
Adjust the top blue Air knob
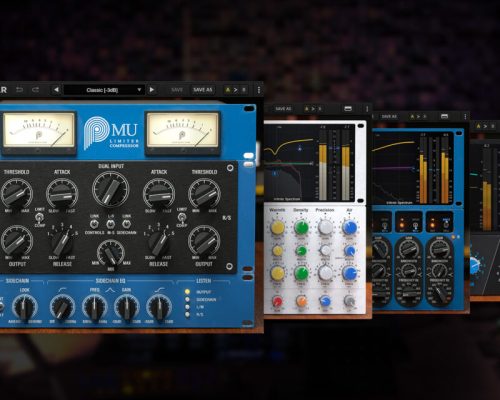349,227
